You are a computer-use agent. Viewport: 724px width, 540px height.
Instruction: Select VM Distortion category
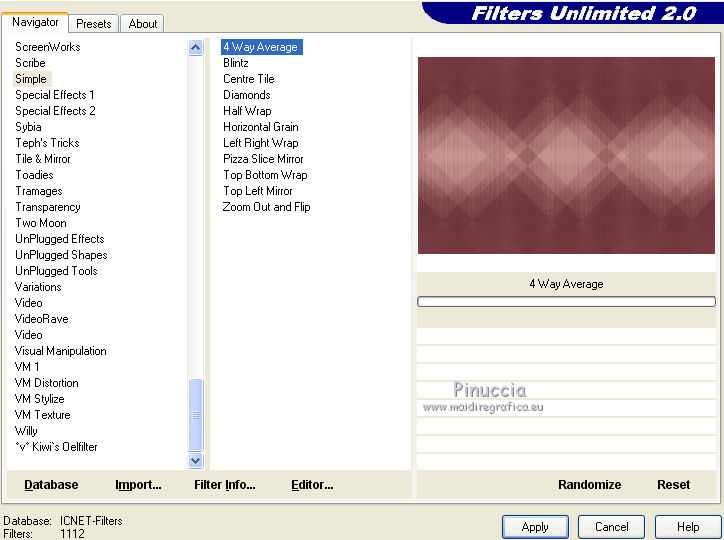tap(46, 383)
